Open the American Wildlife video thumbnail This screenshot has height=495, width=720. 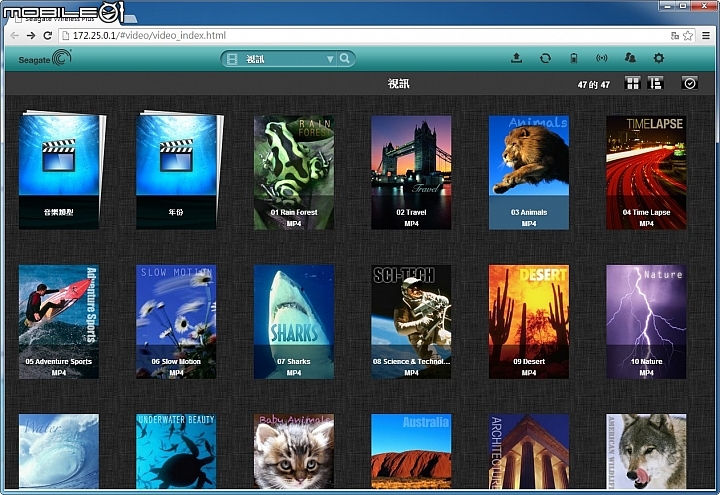(x=646, y=451)
